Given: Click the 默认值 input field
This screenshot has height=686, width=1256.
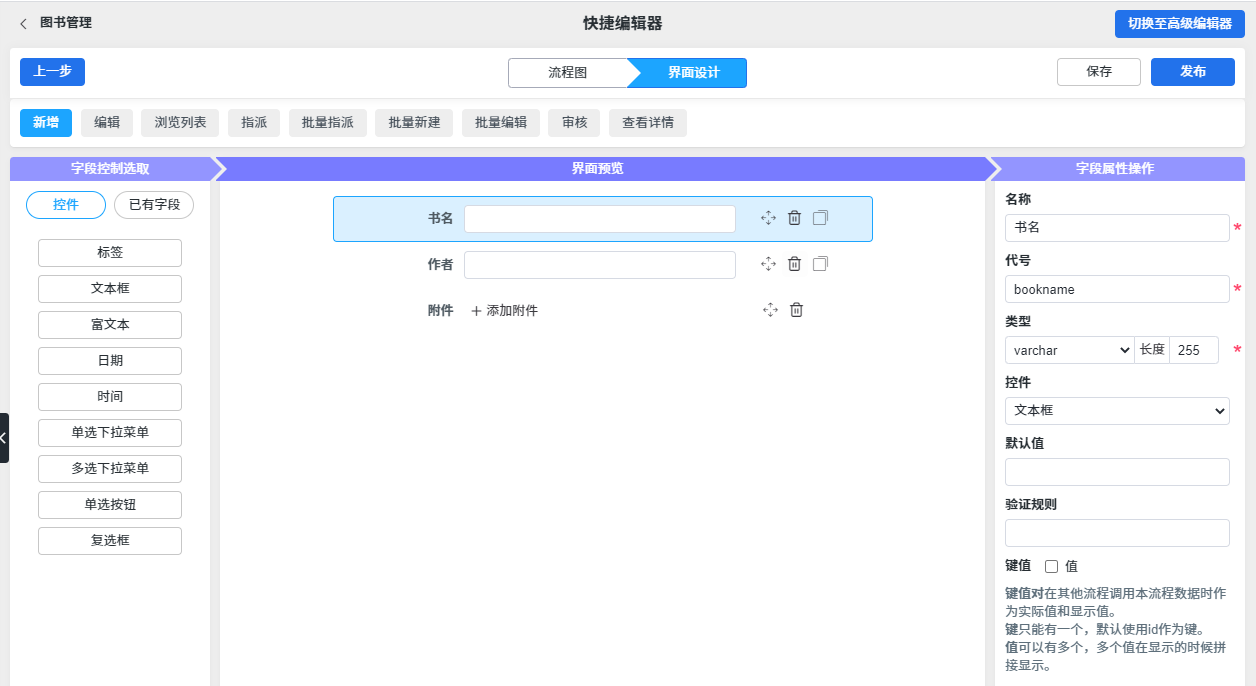Looking at the screenshot, I should [x=1116, y=472].
